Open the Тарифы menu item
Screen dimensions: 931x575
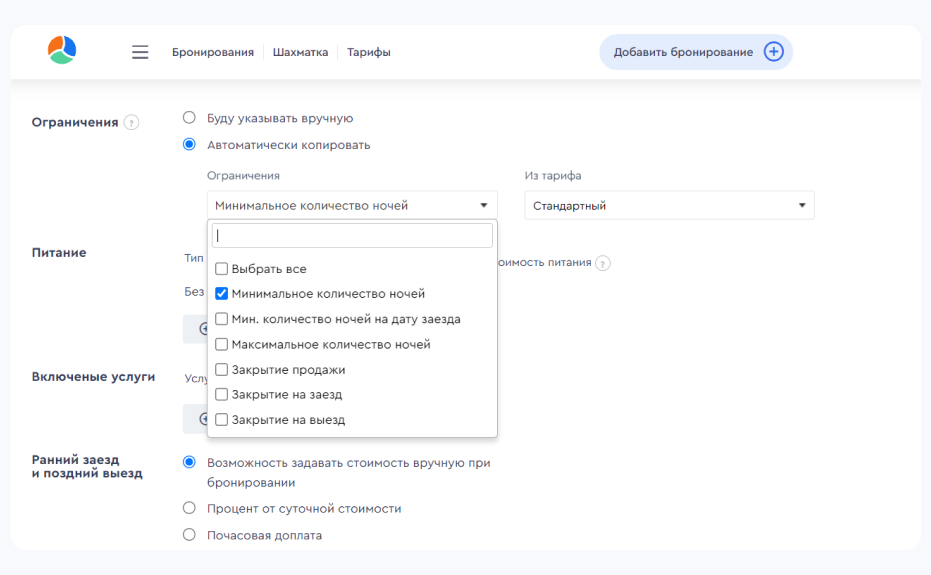click(x=369, y=52)
